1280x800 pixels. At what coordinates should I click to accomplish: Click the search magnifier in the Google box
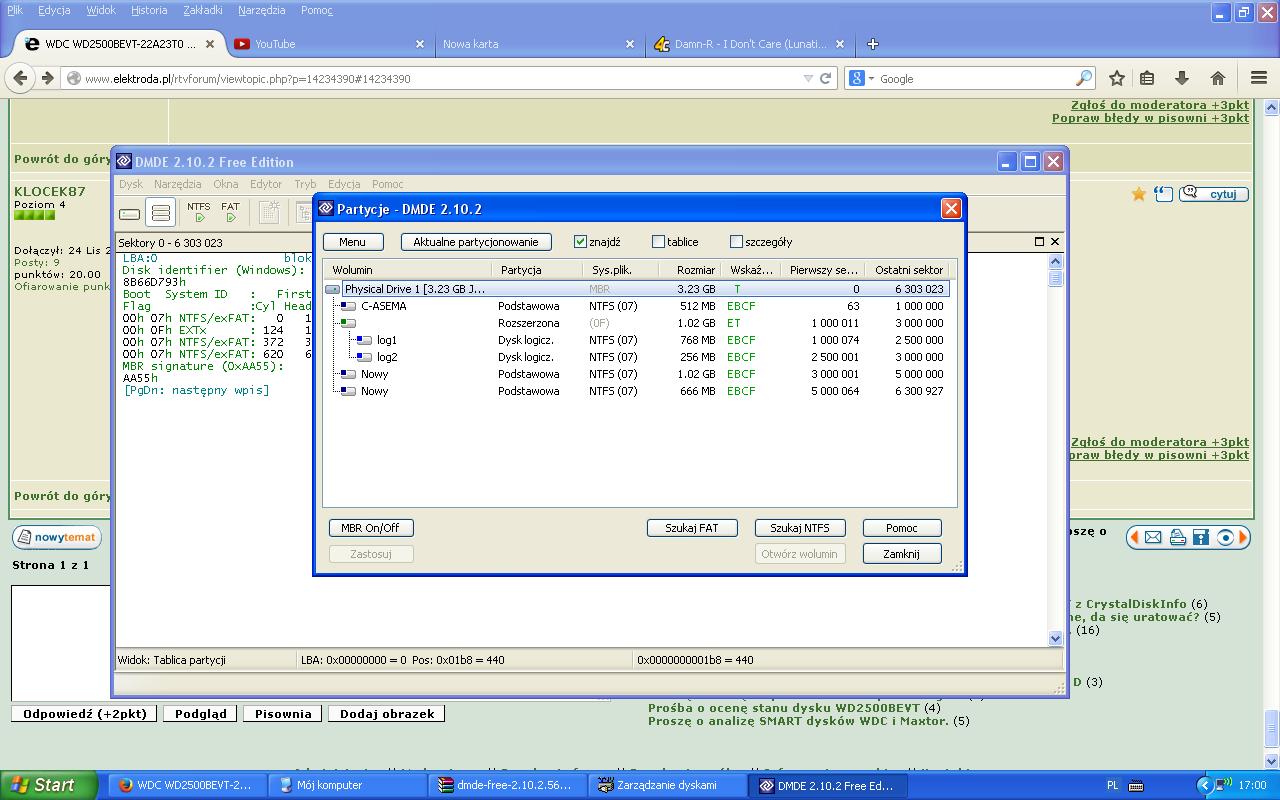(x=1084, y=78)
